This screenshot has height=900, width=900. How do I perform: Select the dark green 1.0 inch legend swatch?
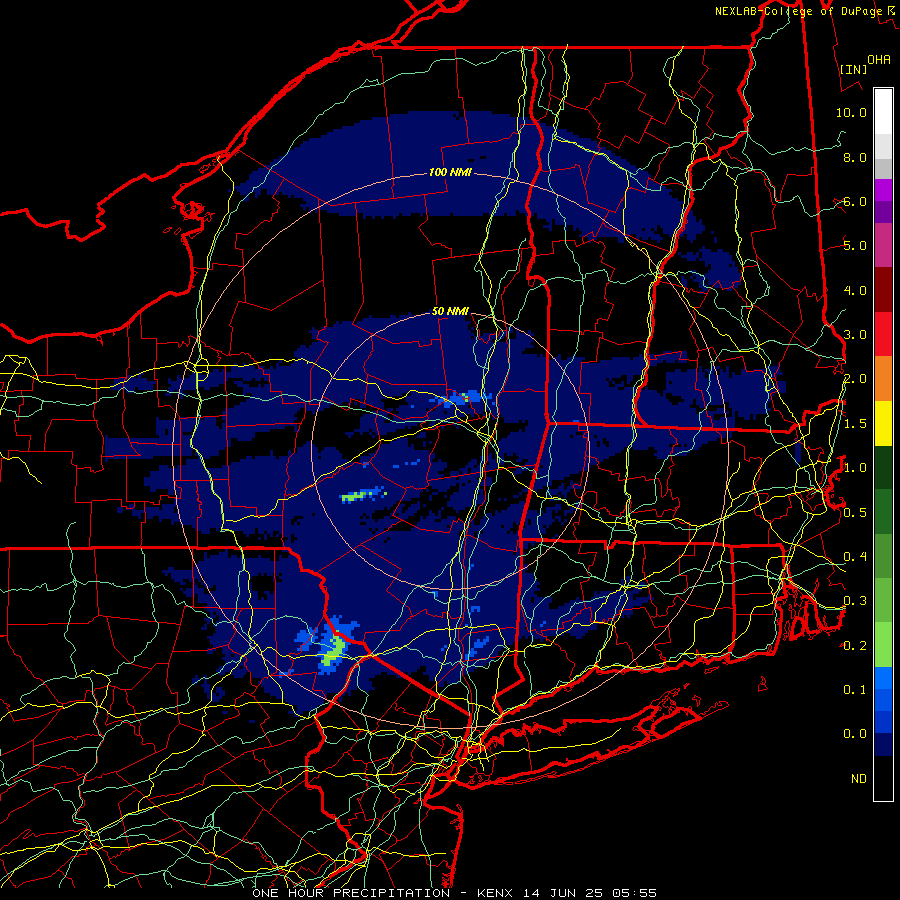[x=883, y=467]
